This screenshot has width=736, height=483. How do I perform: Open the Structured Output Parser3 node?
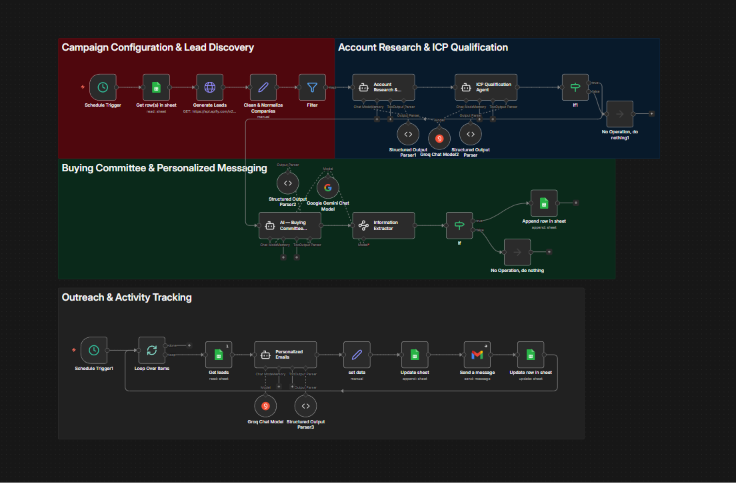pyautogui.click(x=306, y=406)
